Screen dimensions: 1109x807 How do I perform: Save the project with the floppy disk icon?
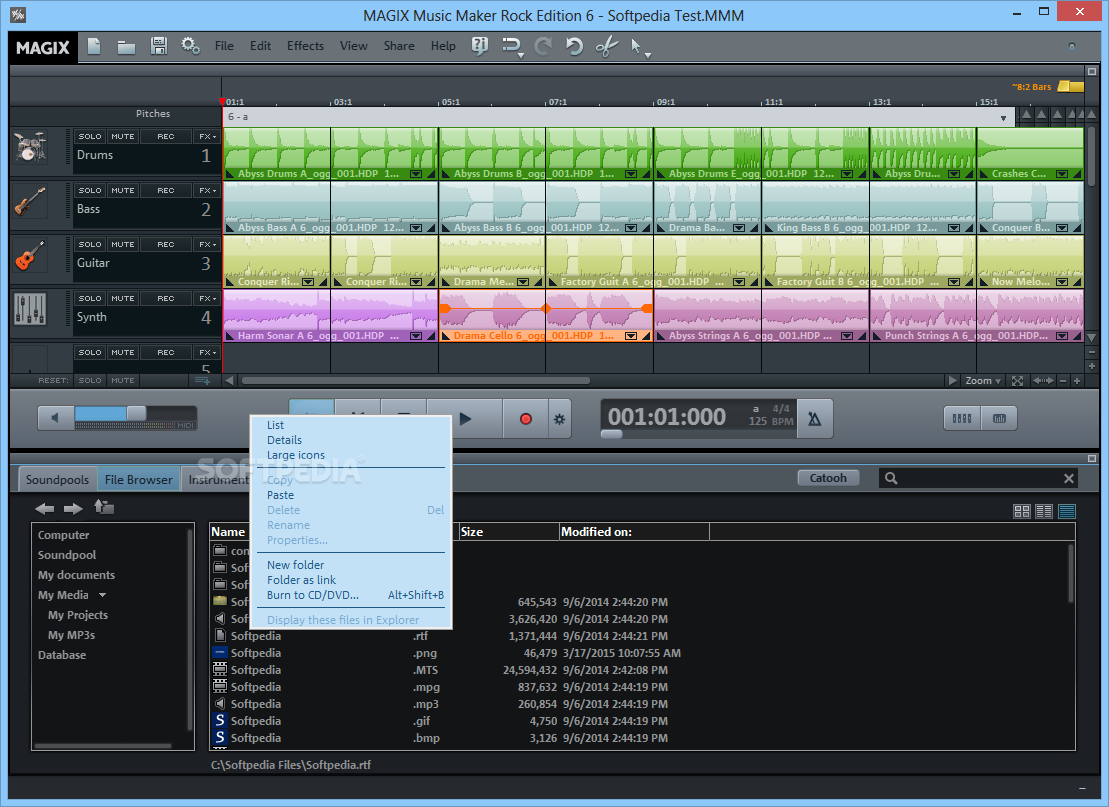159,46
